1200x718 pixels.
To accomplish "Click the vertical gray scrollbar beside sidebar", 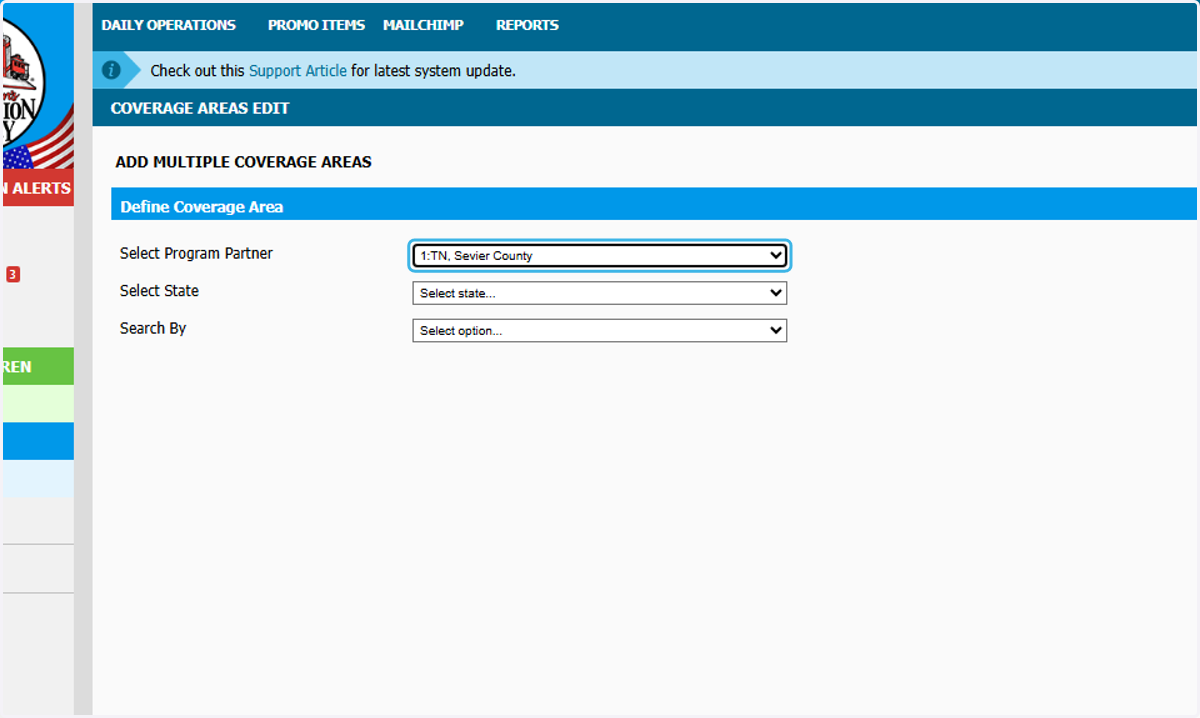I will [83, 359].
